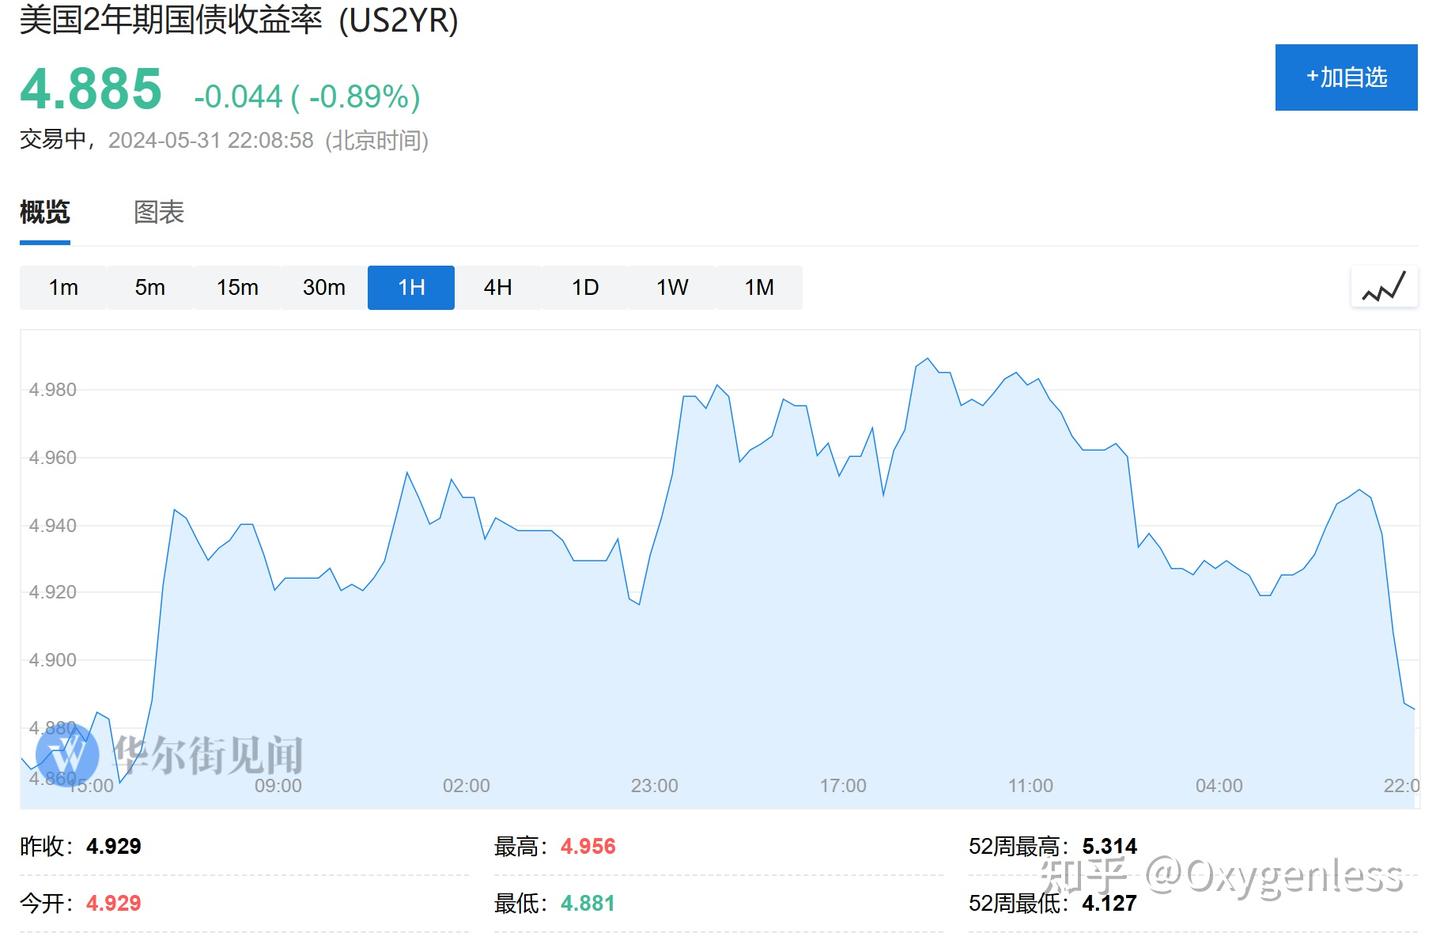Click the +加自选 button
This screenshot has width=1440, height=940.
[x=1346, y=77]
